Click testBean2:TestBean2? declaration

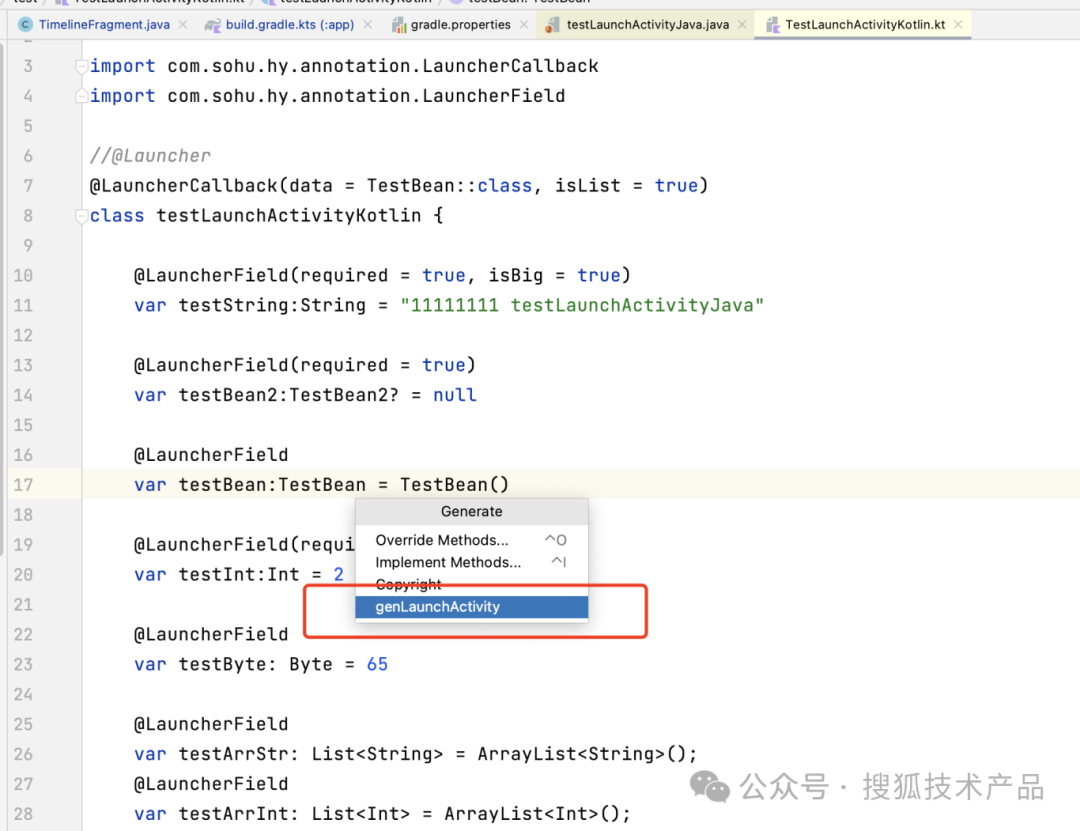(x=289, y=395)
